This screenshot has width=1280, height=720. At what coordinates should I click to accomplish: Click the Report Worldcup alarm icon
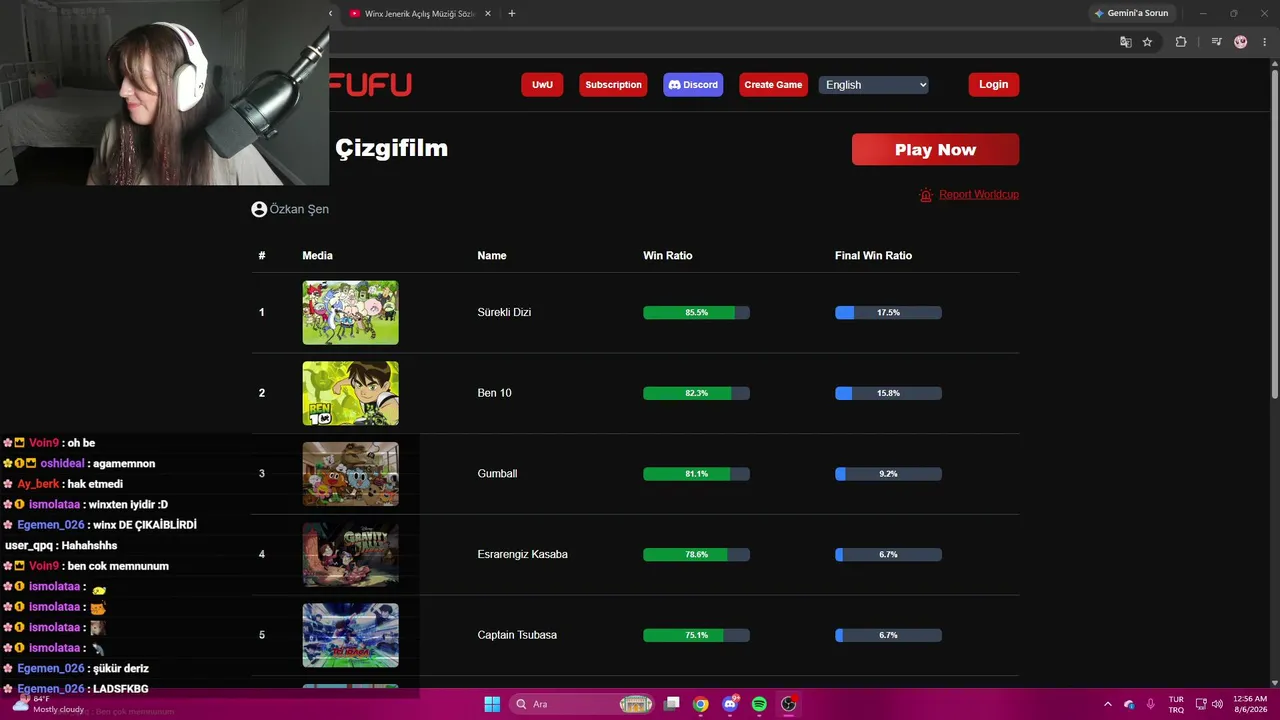coord(926,195)
